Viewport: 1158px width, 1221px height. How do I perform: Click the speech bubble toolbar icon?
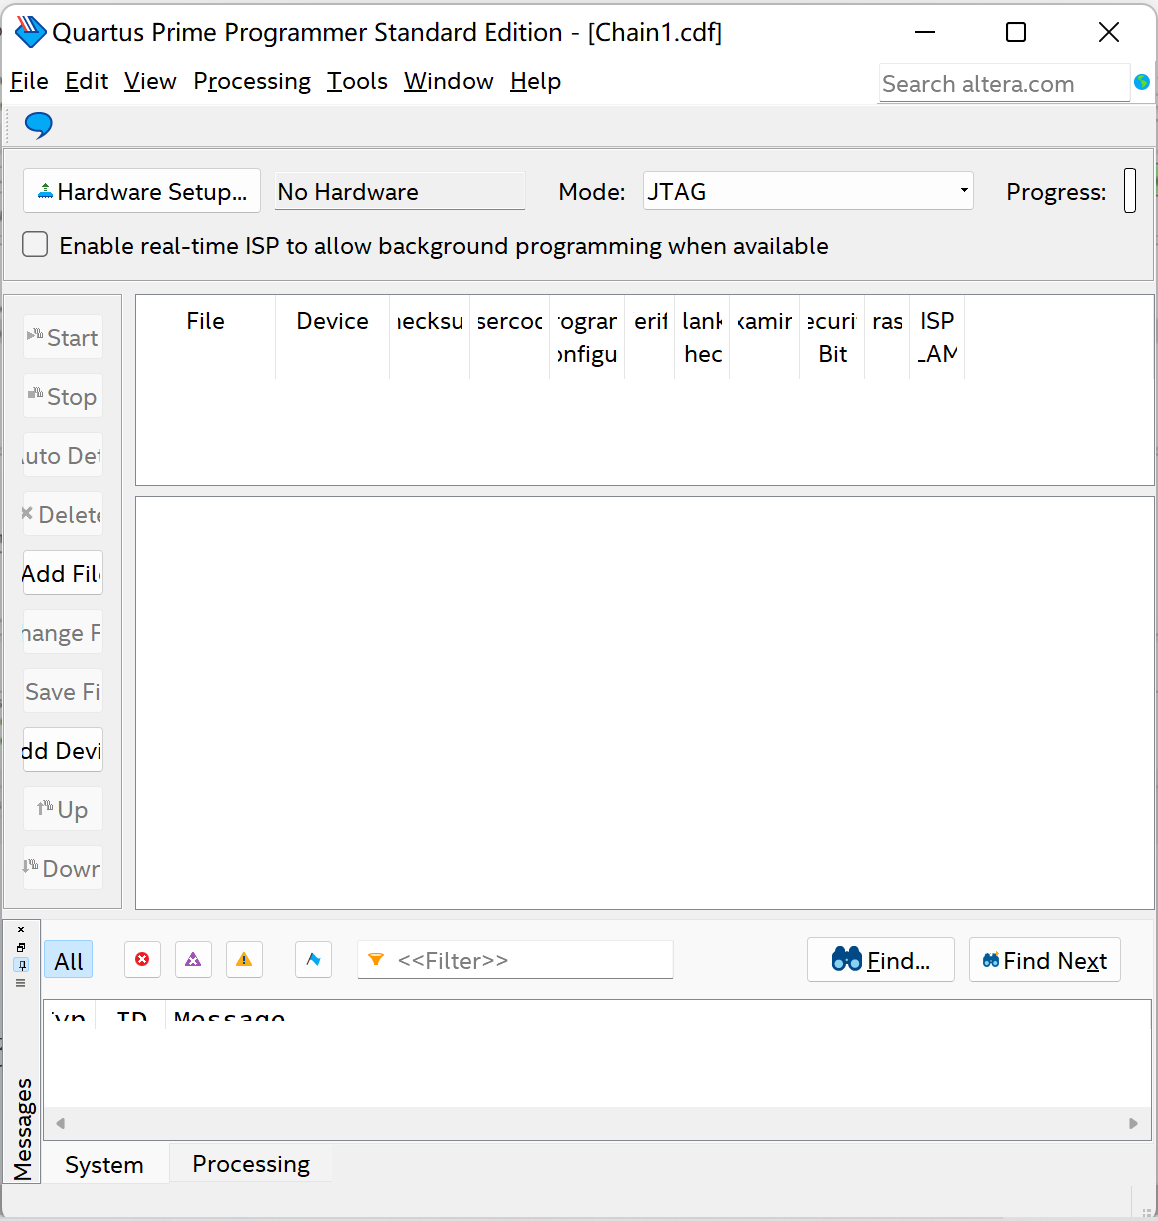pyautogui.click(x=38, y=125)
